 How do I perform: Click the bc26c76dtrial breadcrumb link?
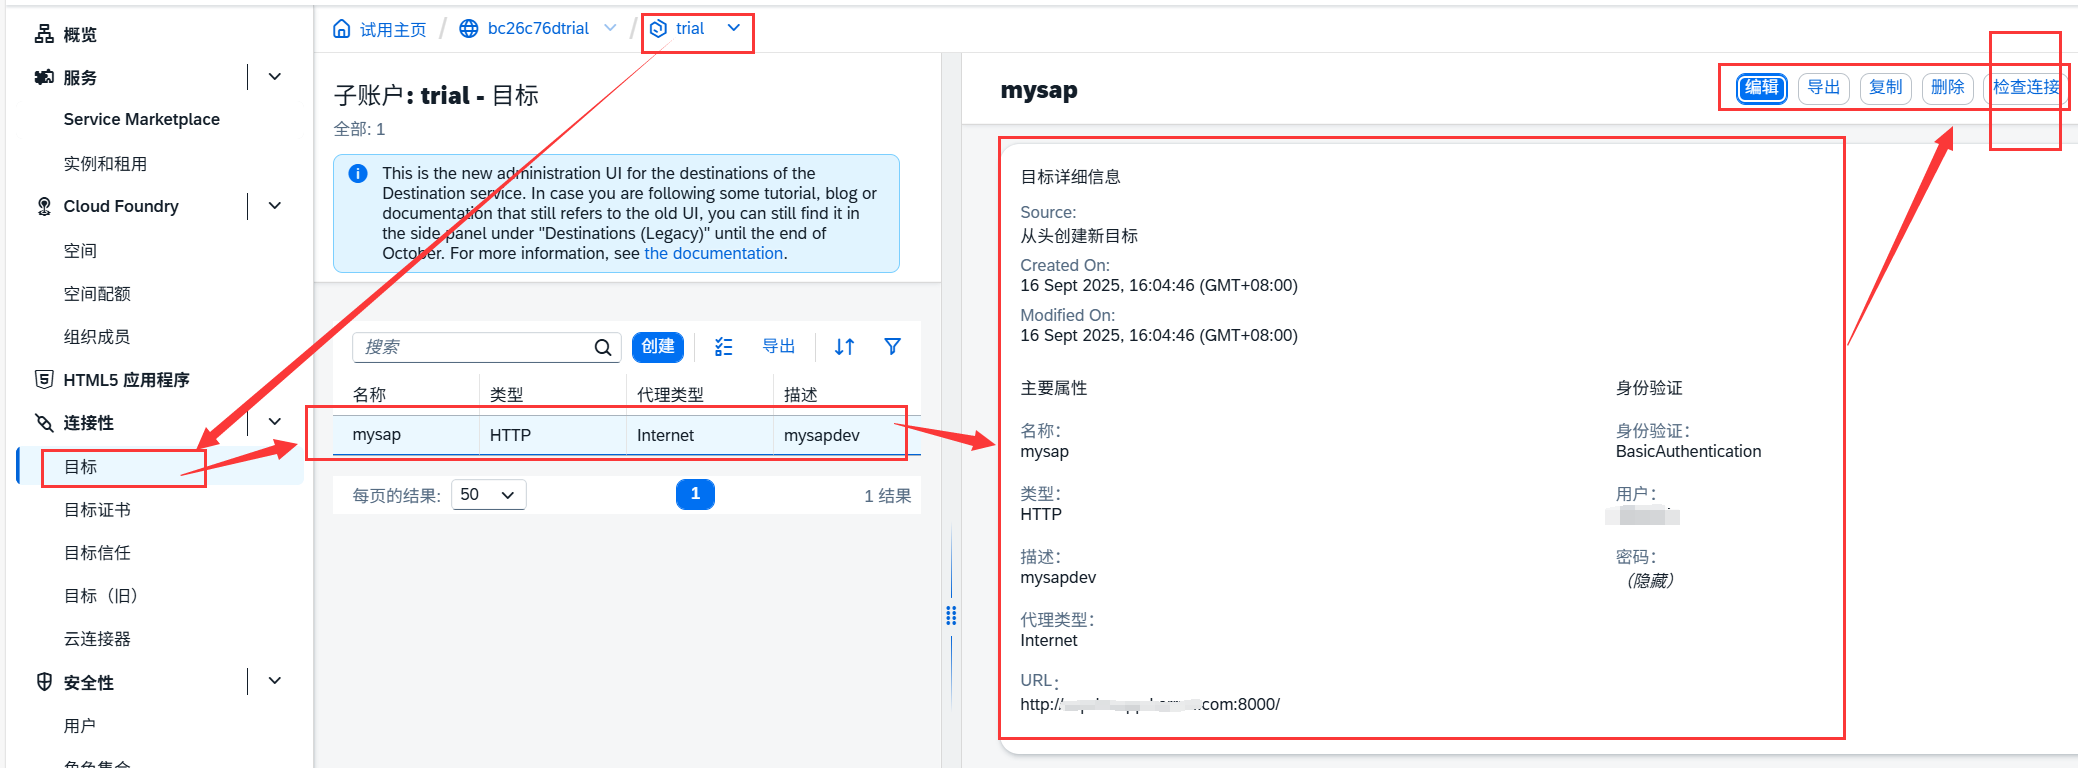[x=538, y=28]
